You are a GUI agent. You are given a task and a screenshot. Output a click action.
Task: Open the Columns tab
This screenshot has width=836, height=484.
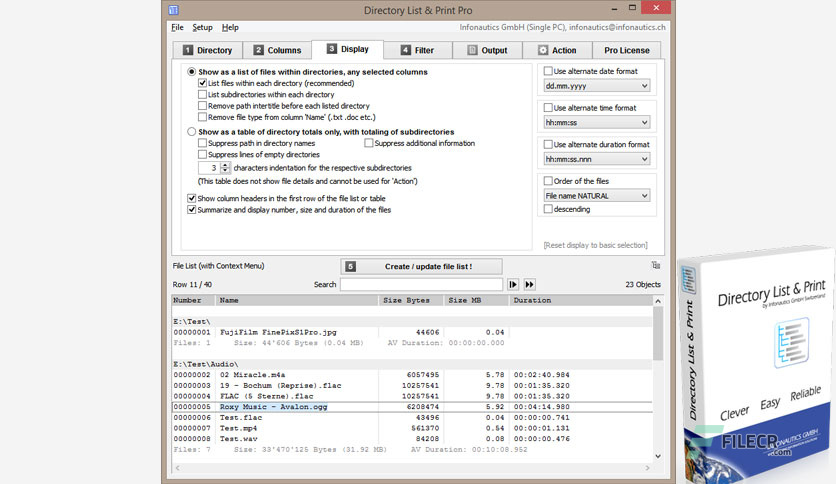point(277,50)
